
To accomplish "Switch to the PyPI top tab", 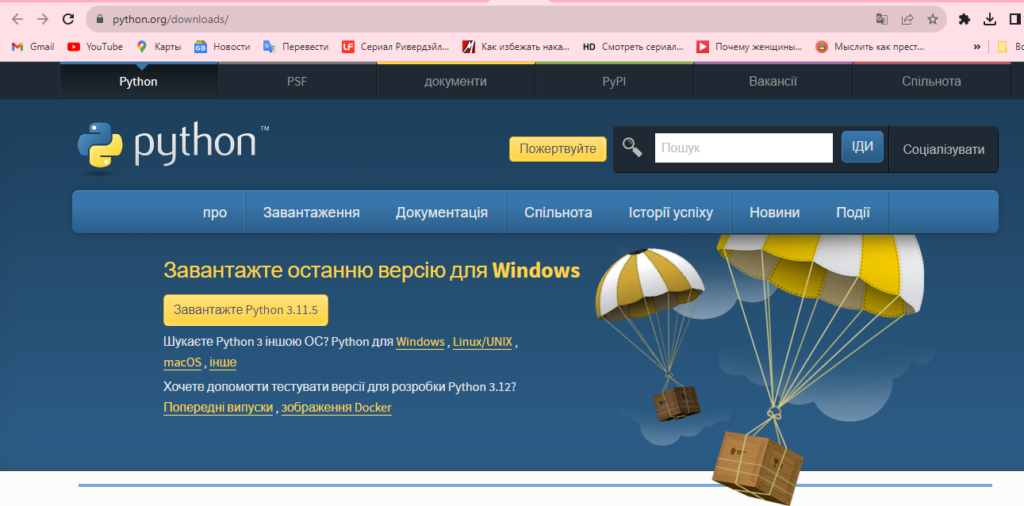I will click(614, 81).
